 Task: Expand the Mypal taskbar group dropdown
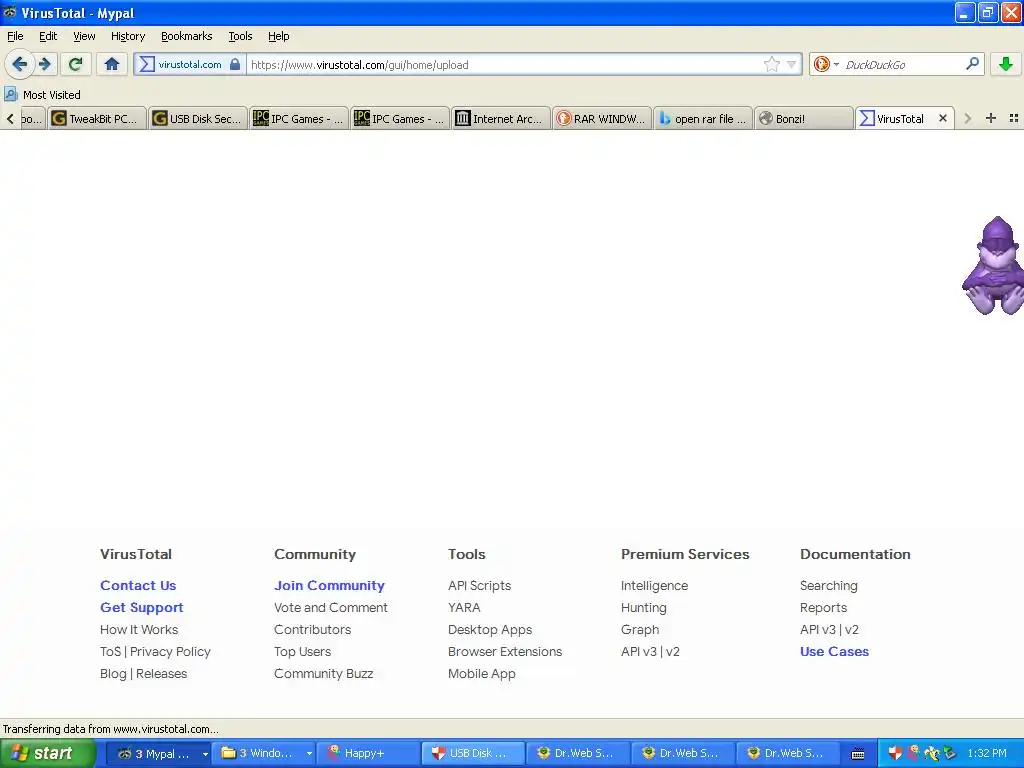204,753
